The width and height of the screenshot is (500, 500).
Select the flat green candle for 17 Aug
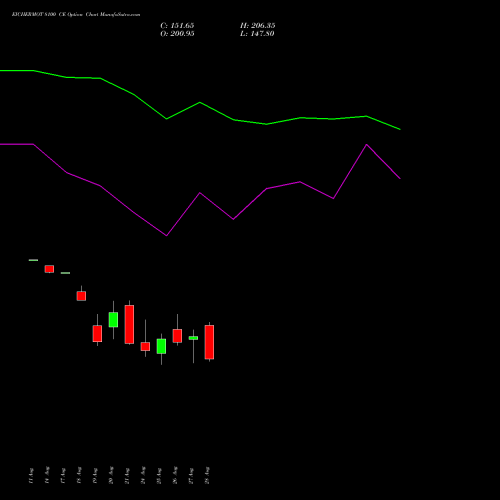(x=65, y=273)
